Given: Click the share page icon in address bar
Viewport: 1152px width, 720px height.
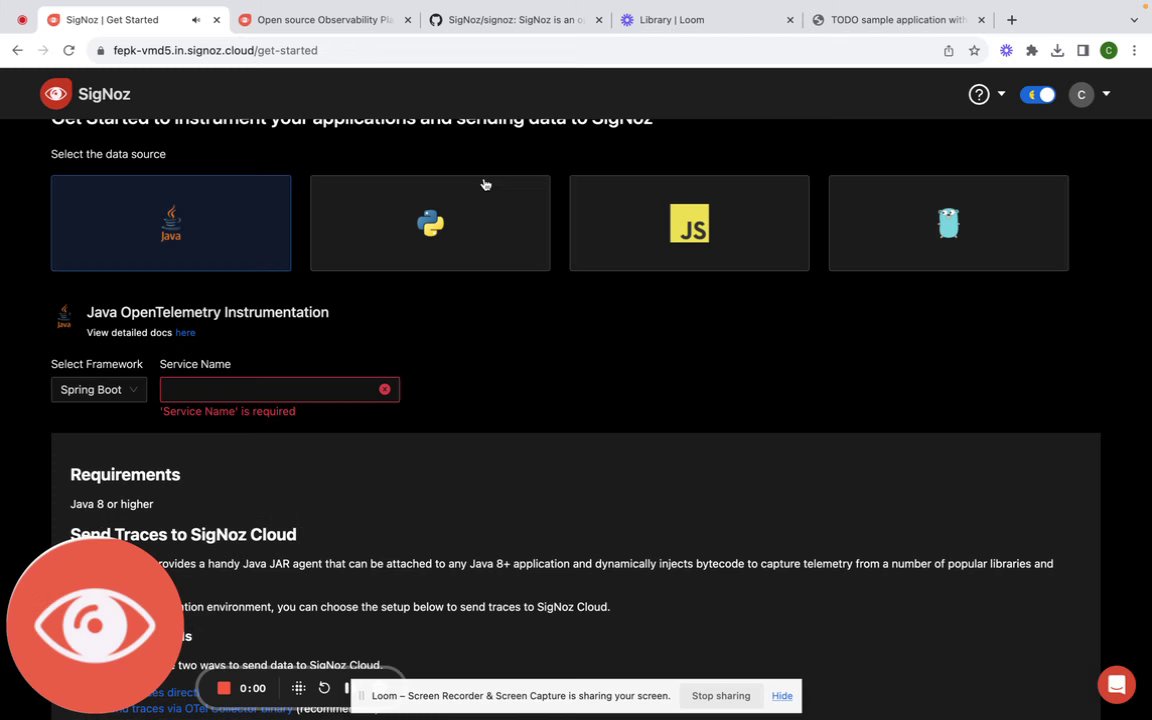Looking at the screenshot, I should [x=948, y=51].
